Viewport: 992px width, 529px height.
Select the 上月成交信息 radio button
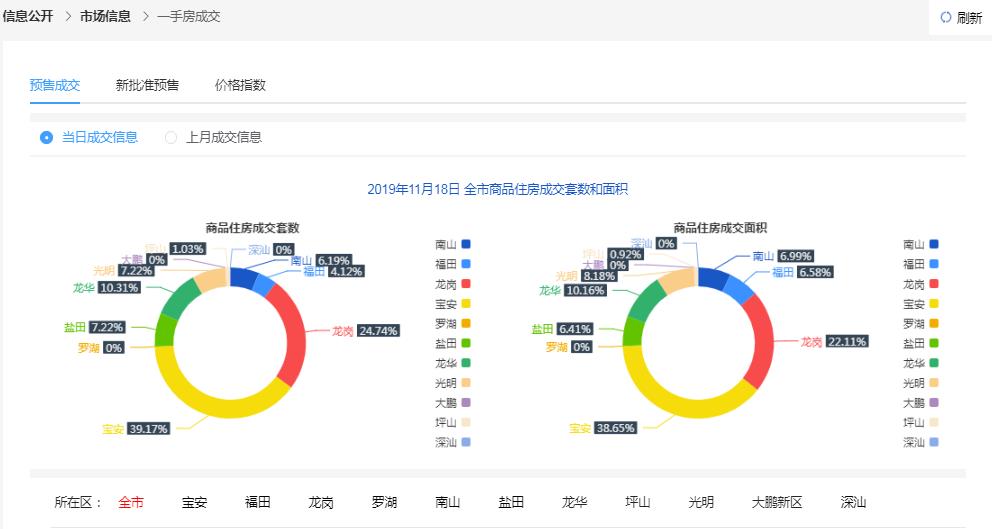click(171, 137)
